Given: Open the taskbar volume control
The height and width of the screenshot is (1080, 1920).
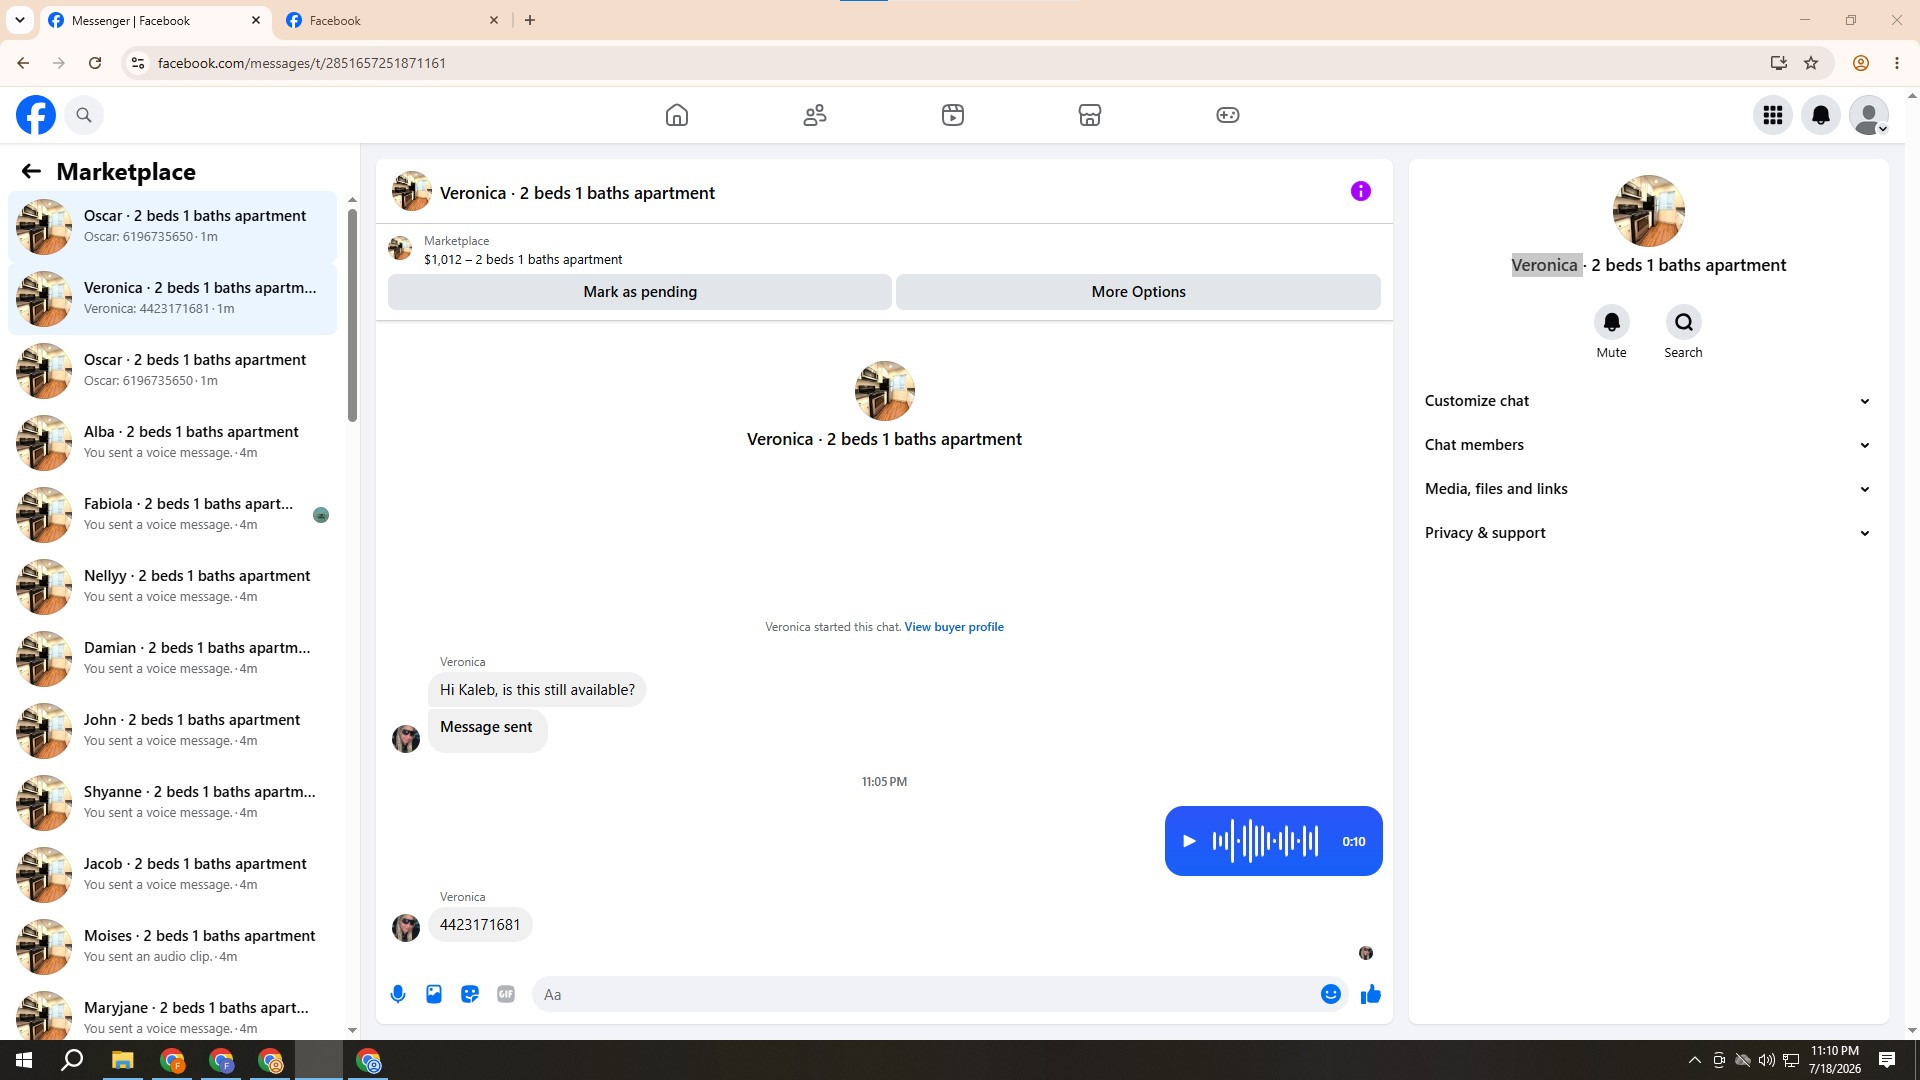Looking at the screenshot, I should pyautogui.click(x=1767, y=1060).
